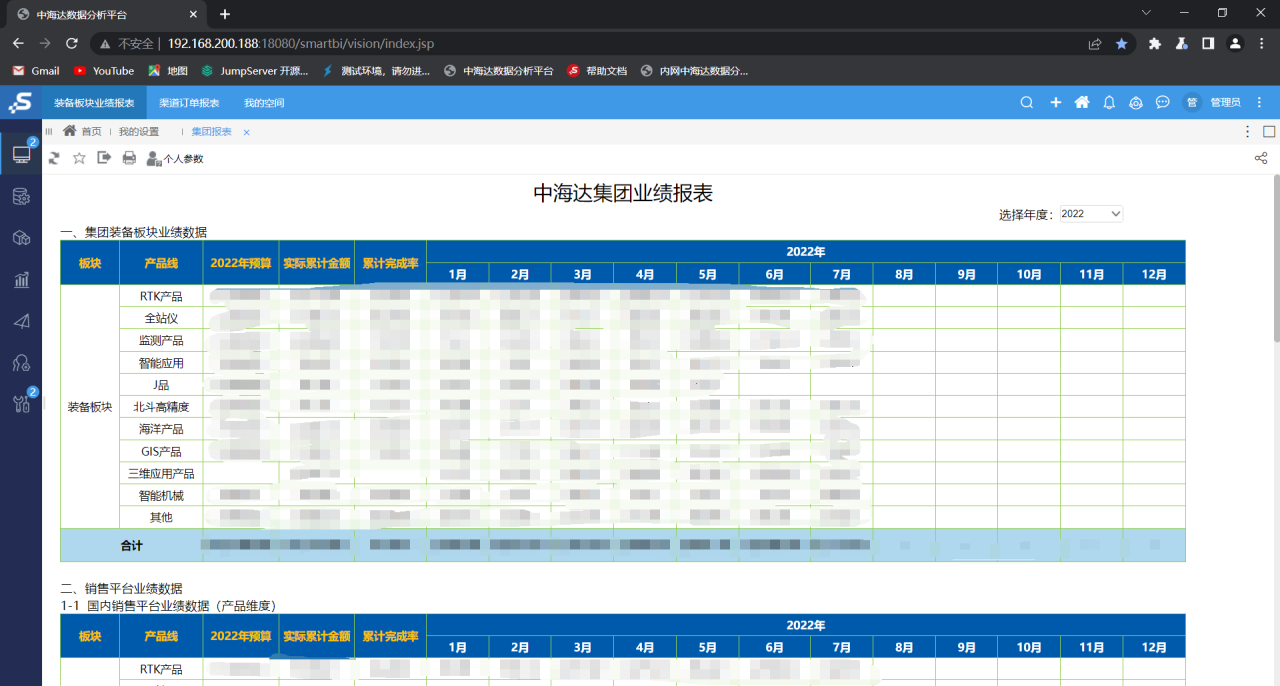Open the three-dot menu in blue header
This screenshot has width=1280, height=686.
coord(1259,102)
